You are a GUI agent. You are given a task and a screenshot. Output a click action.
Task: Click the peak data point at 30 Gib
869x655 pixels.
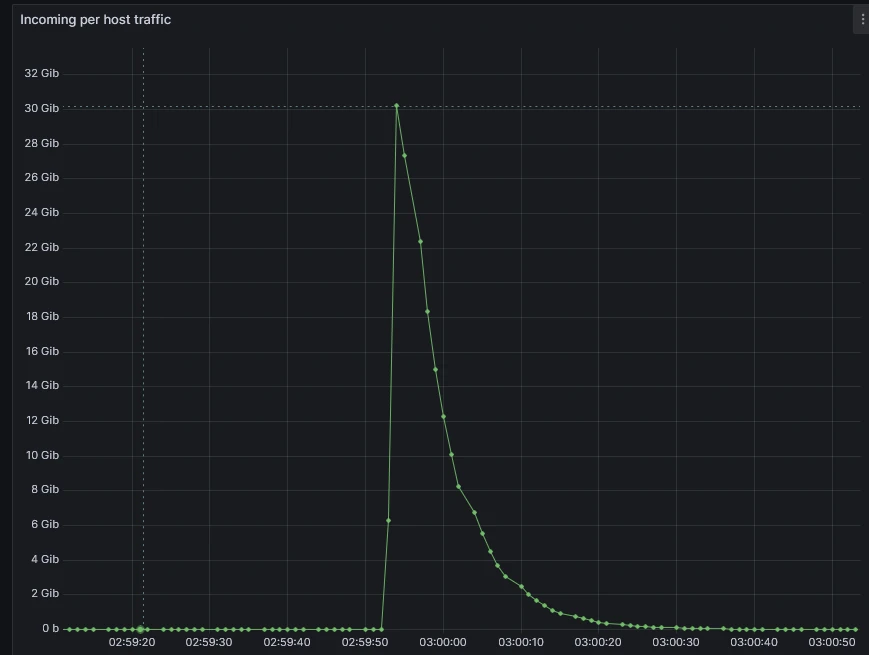(396, 105)
